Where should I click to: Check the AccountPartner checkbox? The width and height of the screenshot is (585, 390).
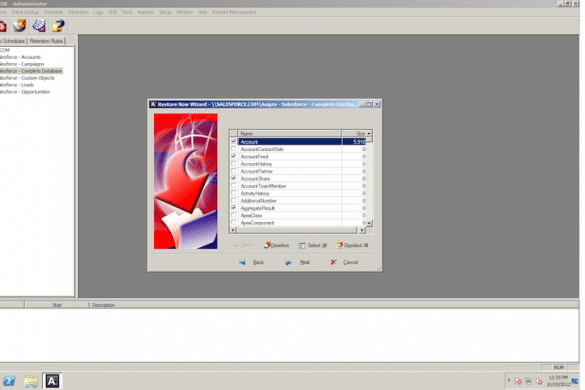234,171
